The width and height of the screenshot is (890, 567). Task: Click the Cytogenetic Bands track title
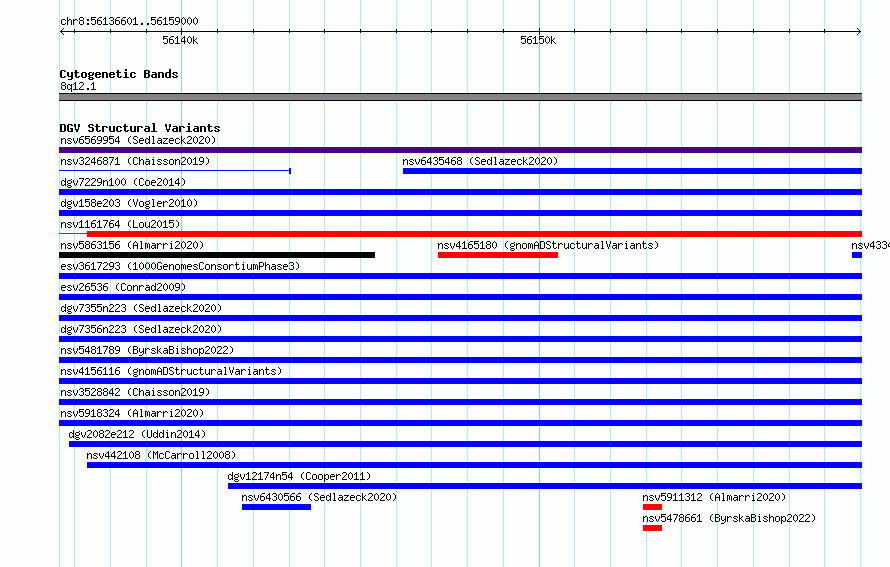pyautogui.click(x=119, y=74)
